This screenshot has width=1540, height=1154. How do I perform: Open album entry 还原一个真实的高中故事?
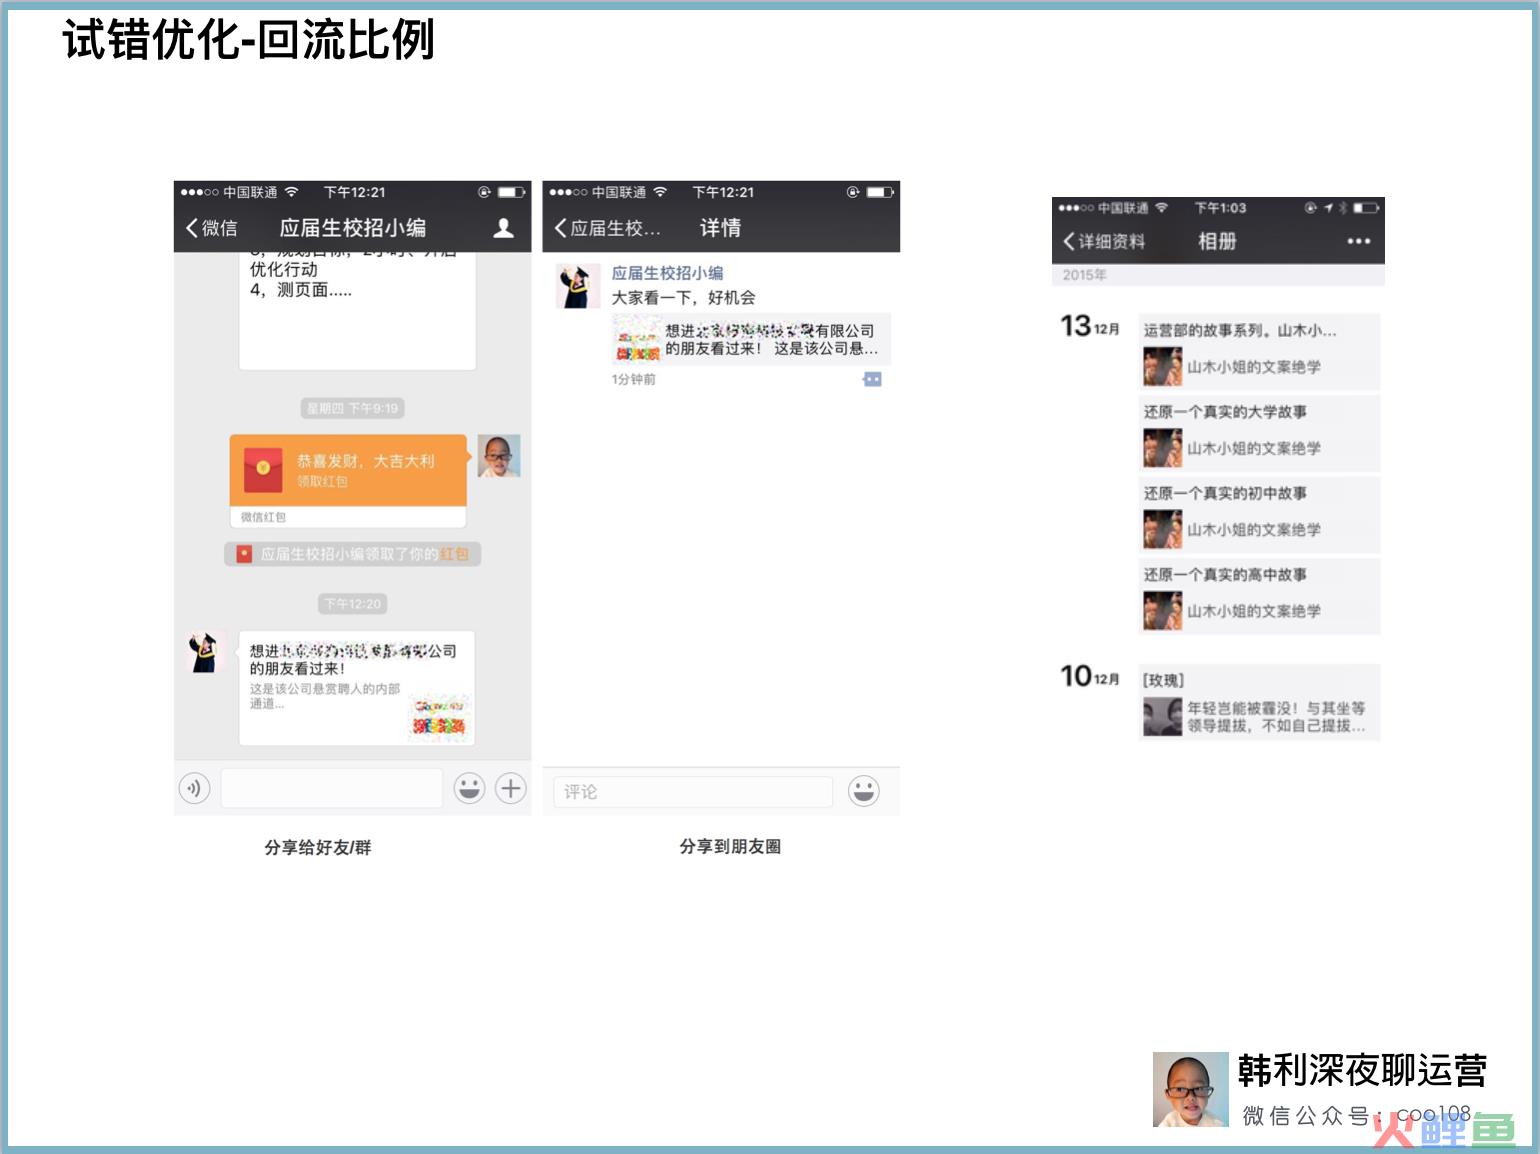click(x=1259, y=596)
